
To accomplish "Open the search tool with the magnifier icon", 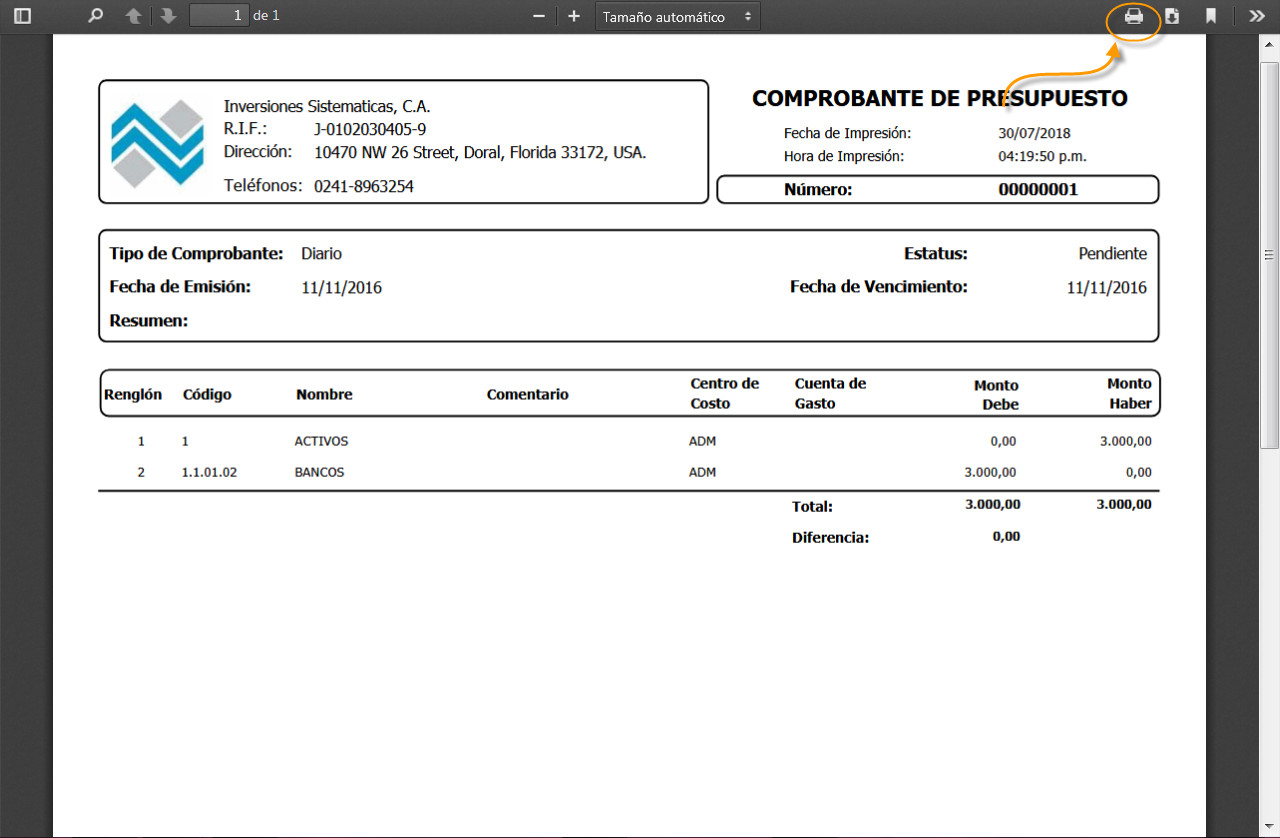I will 94,16.
